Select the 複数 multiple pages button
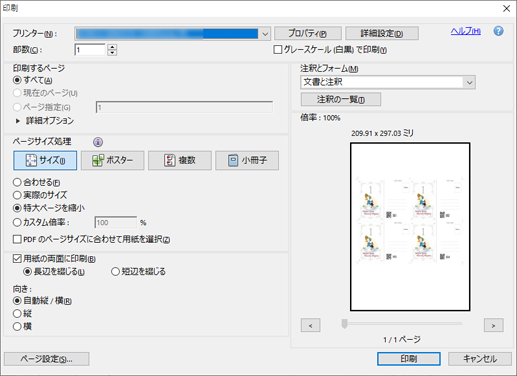517x376 pixels. click(x=180, y=160)
